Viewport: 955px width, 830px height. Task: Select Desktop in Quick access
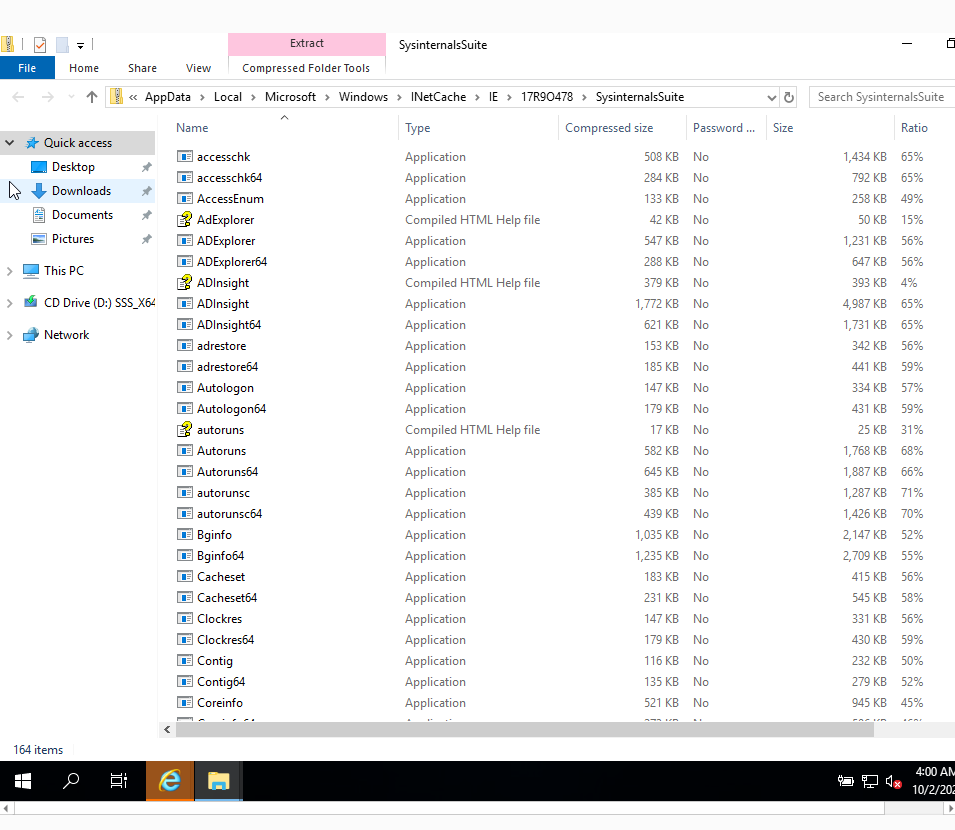click(x=73, y=167)
